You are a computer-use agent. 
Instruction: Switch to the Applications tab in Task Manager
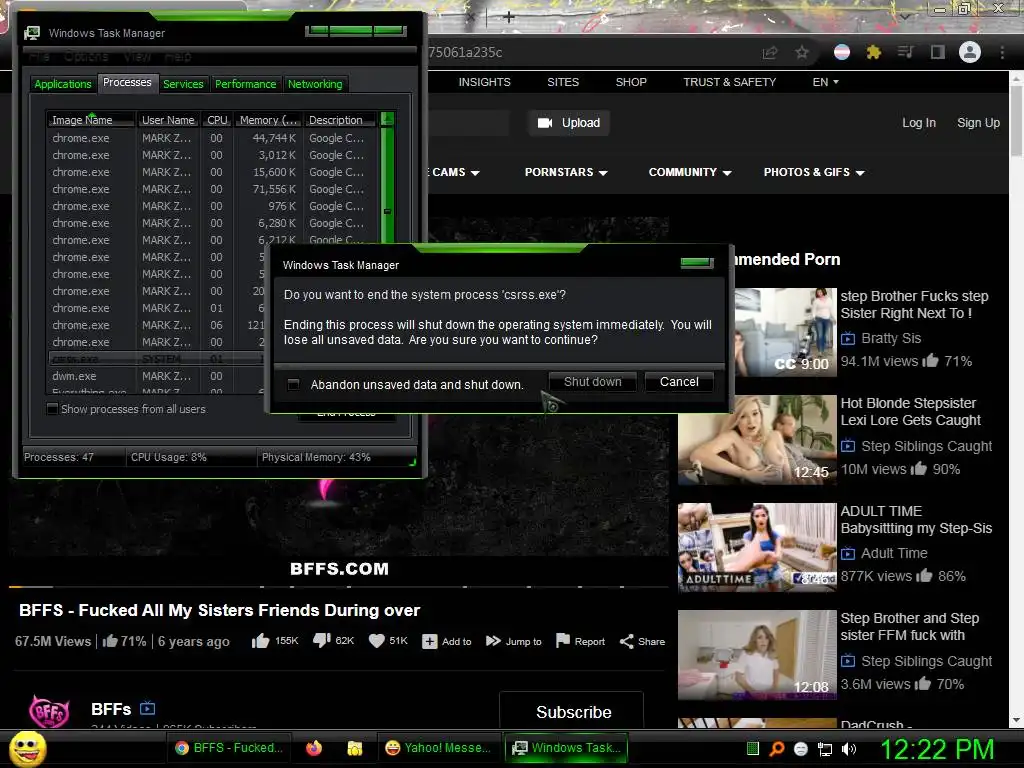[63, 84]
